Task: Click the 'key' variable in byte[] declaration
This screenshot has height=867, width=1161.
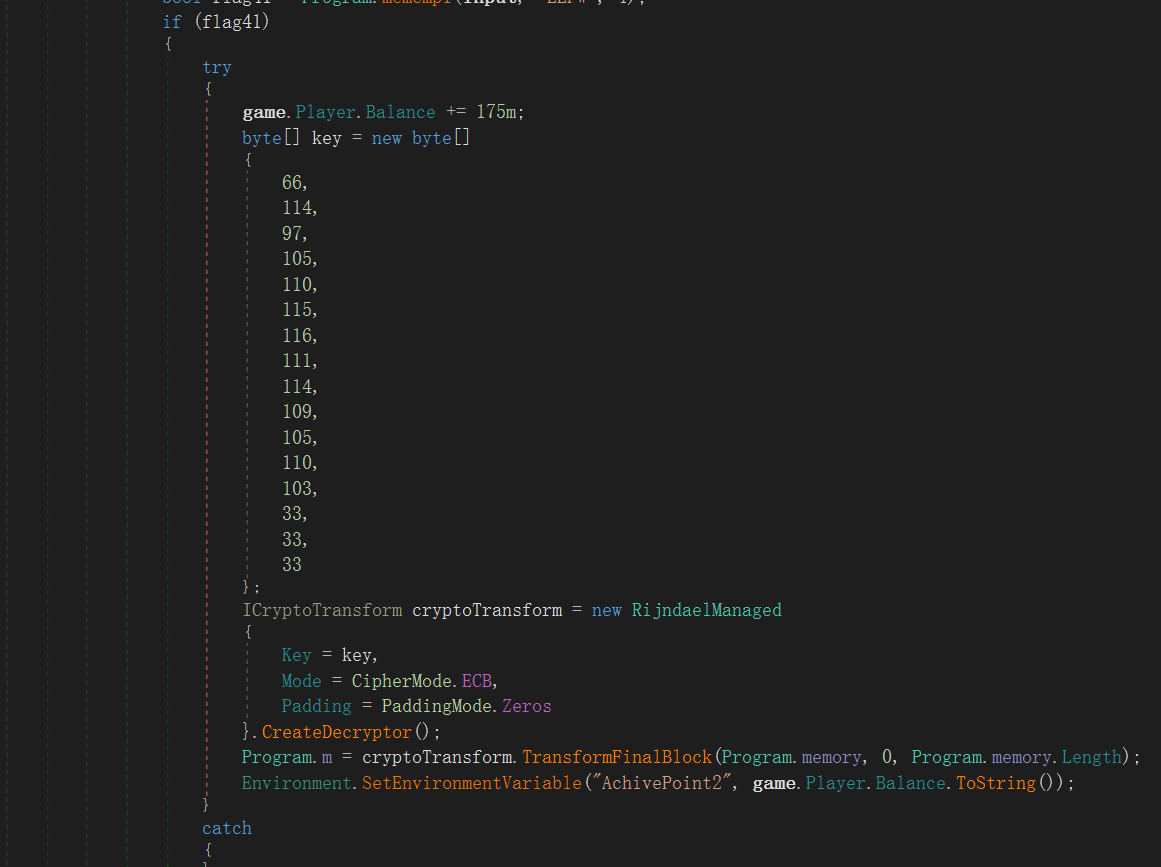Action: 327,138
